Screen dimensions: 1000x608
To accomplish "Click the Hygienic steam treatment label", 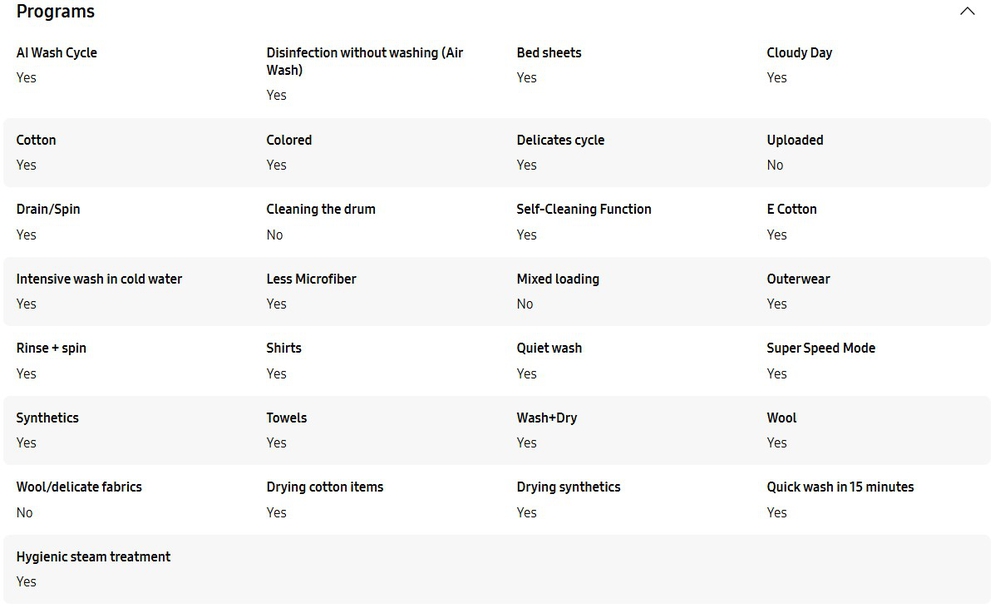I will (x=93, y=557).
